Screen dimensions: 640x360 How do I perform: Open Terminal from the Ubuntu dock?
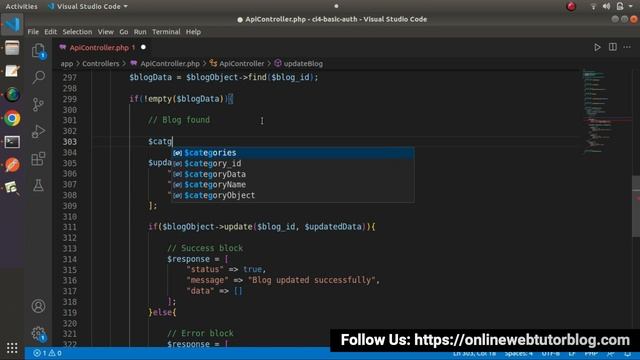[12, 142]
